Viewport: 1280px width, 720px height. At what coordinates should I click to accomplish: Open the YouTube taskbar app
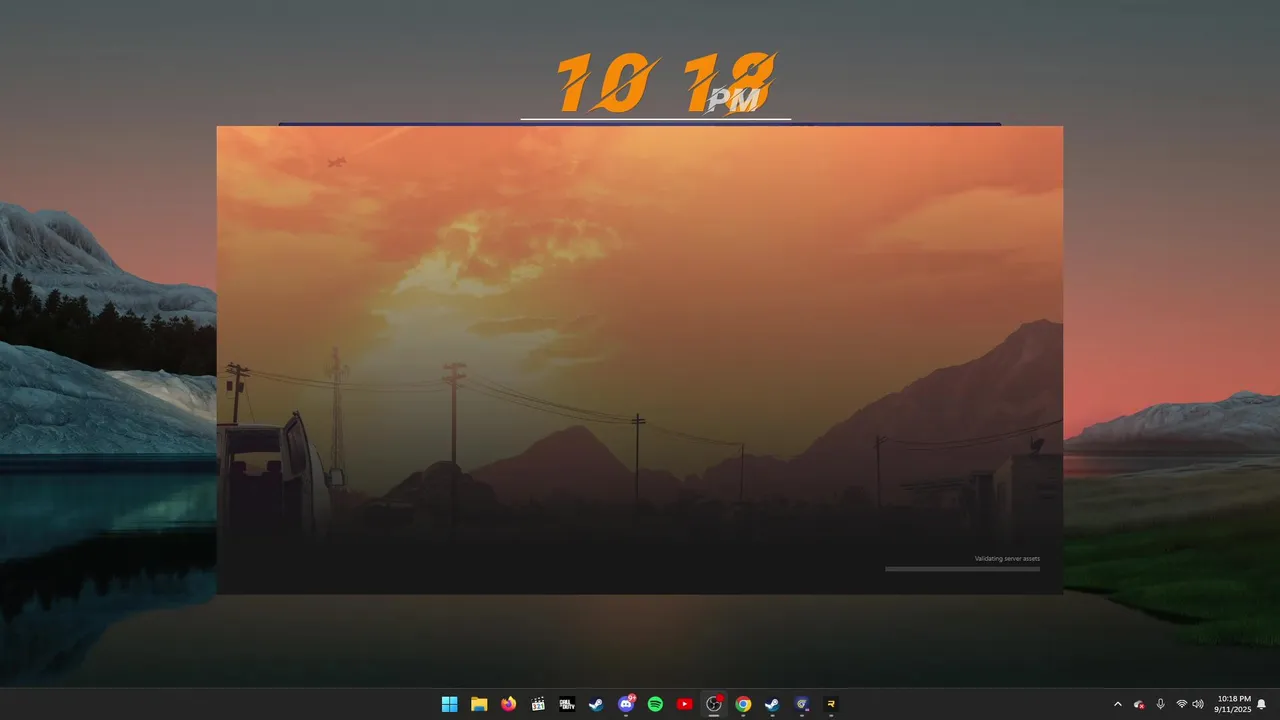point(684,704)
